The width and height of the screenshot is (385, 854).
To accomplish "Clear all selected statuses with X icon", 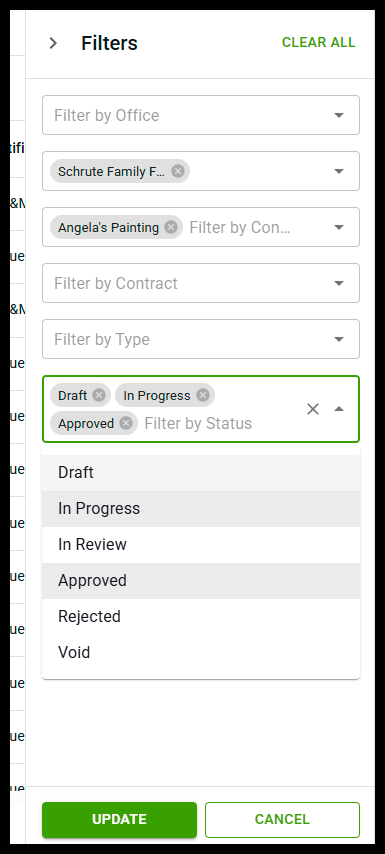I will tap(313, 409).
